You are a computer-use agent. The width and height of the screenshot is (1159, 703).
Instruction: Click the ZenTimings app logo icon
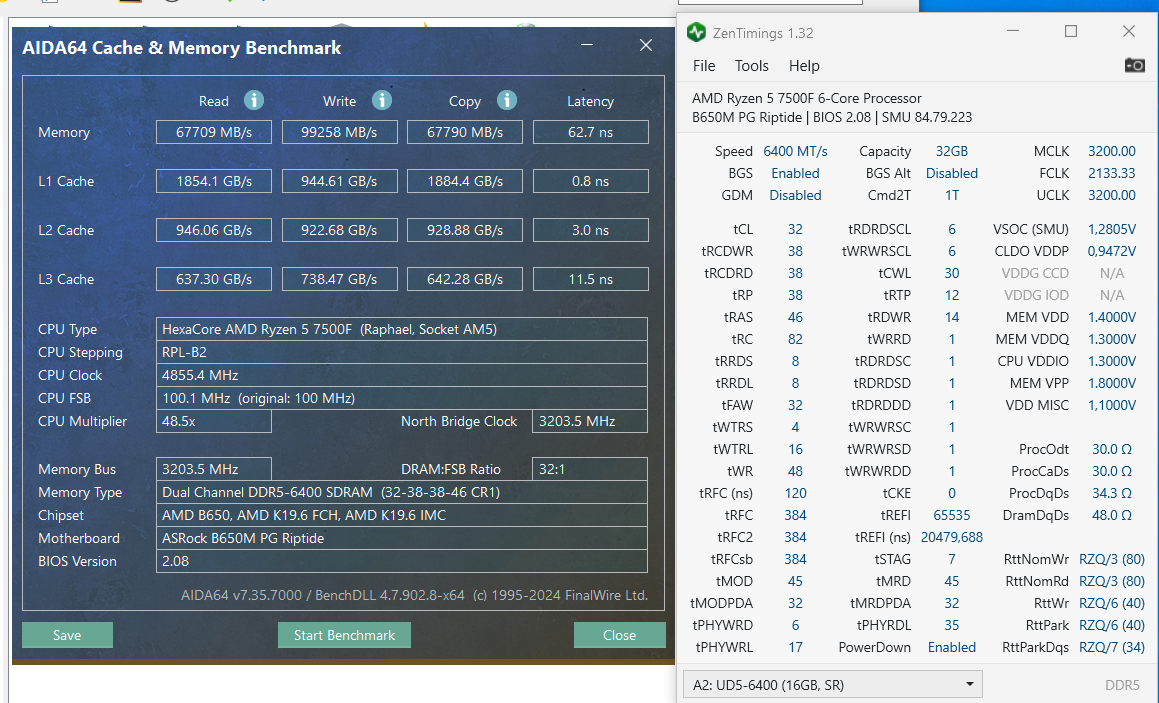pos(696,33)
